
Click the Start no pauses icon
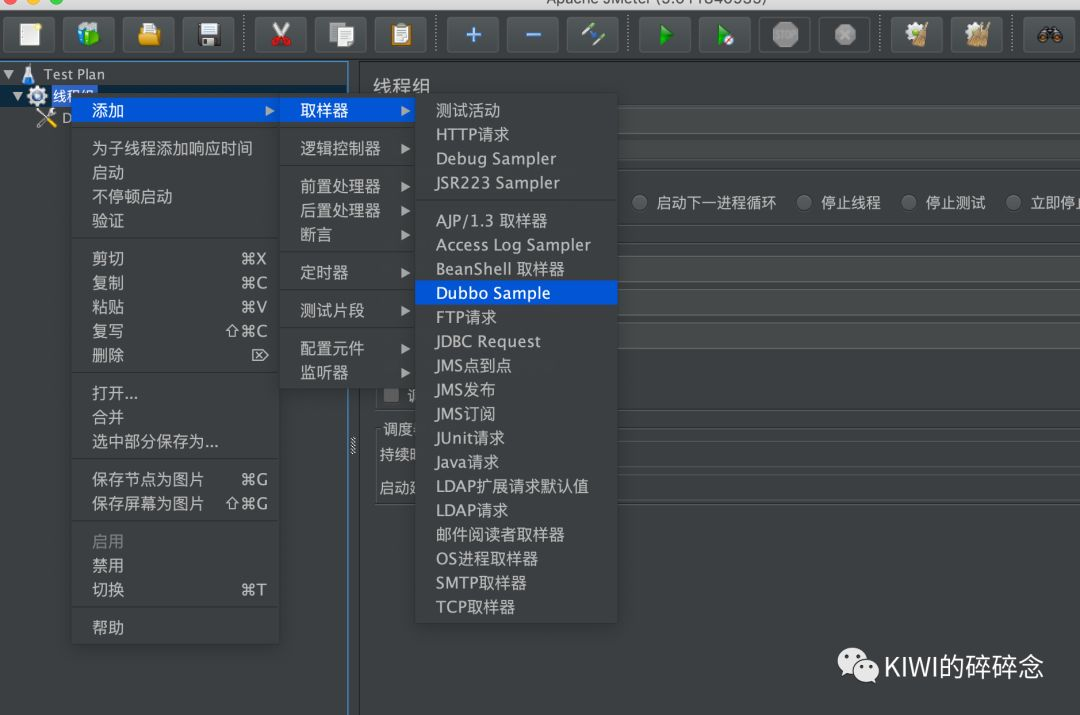[x=725, y=34]
